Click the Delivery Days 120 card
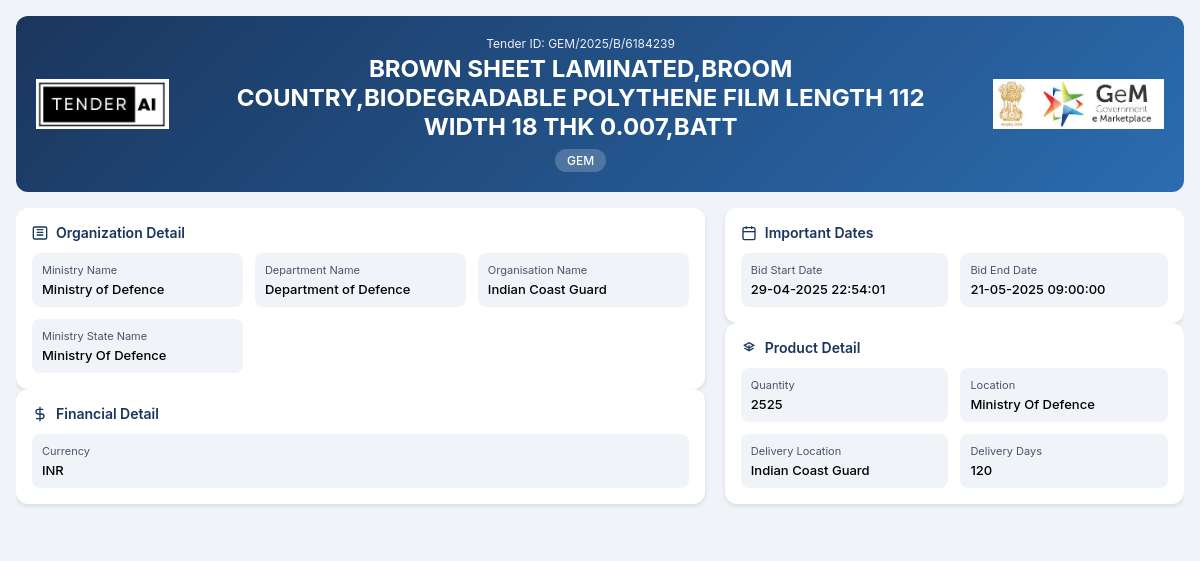This screenshot has width=1200, height=561. click(x=1064, y=461)
